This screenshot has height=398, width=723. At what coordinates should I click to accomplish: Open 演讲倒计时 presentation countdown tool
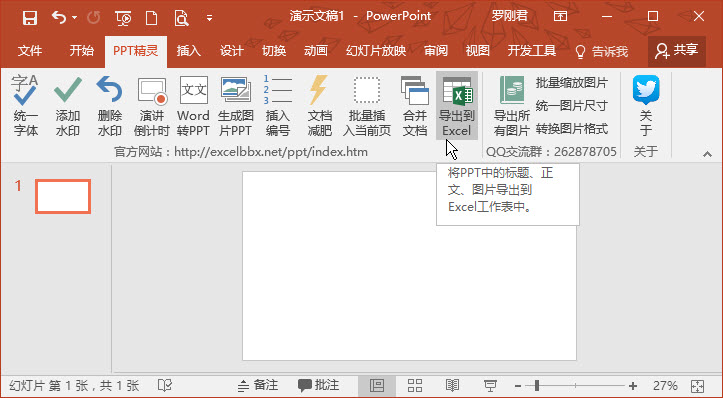click(152, 106)
